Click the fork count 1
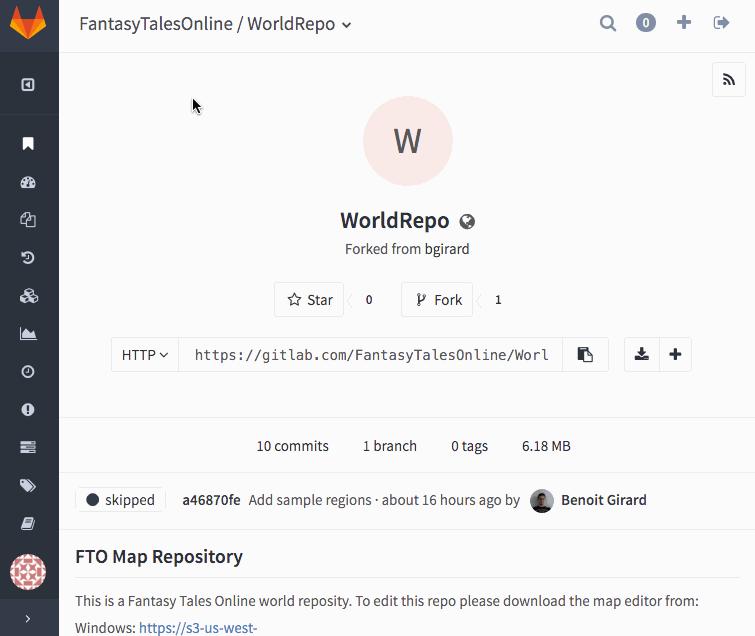The height and width of the screenshot is (636, 755). [498, 300]
